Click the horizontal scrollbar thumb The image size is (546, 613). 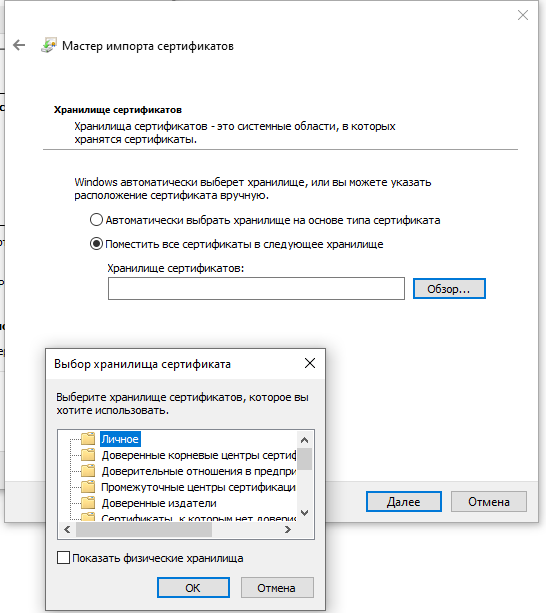point(144,530)
